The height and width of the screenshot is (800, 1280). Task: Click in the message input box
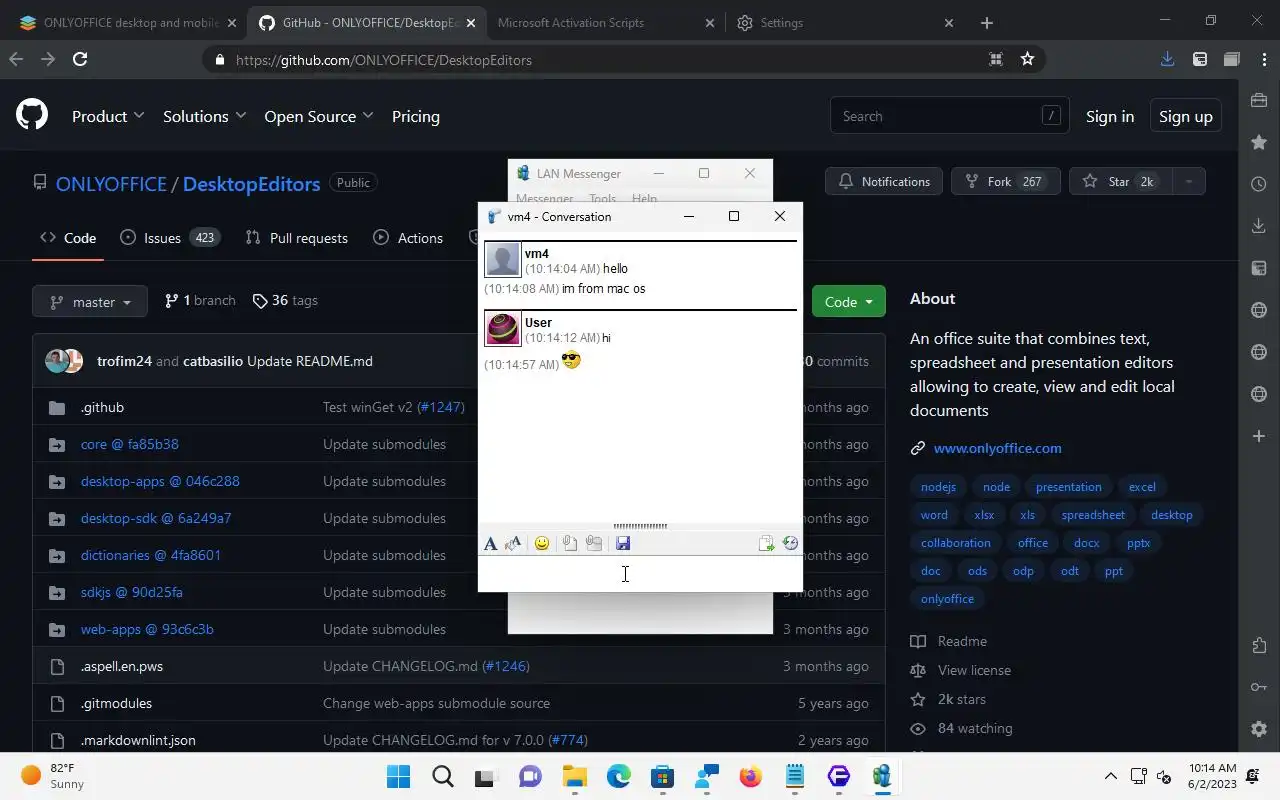point(640,574)
